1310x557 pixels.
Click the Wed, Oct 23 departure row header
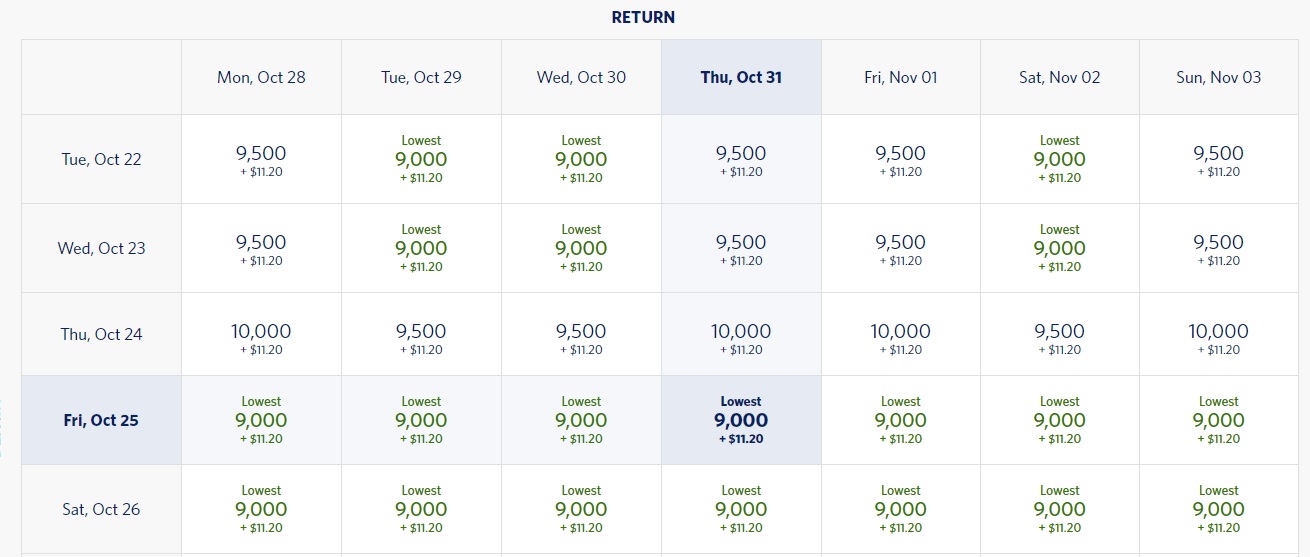point(101,248)
